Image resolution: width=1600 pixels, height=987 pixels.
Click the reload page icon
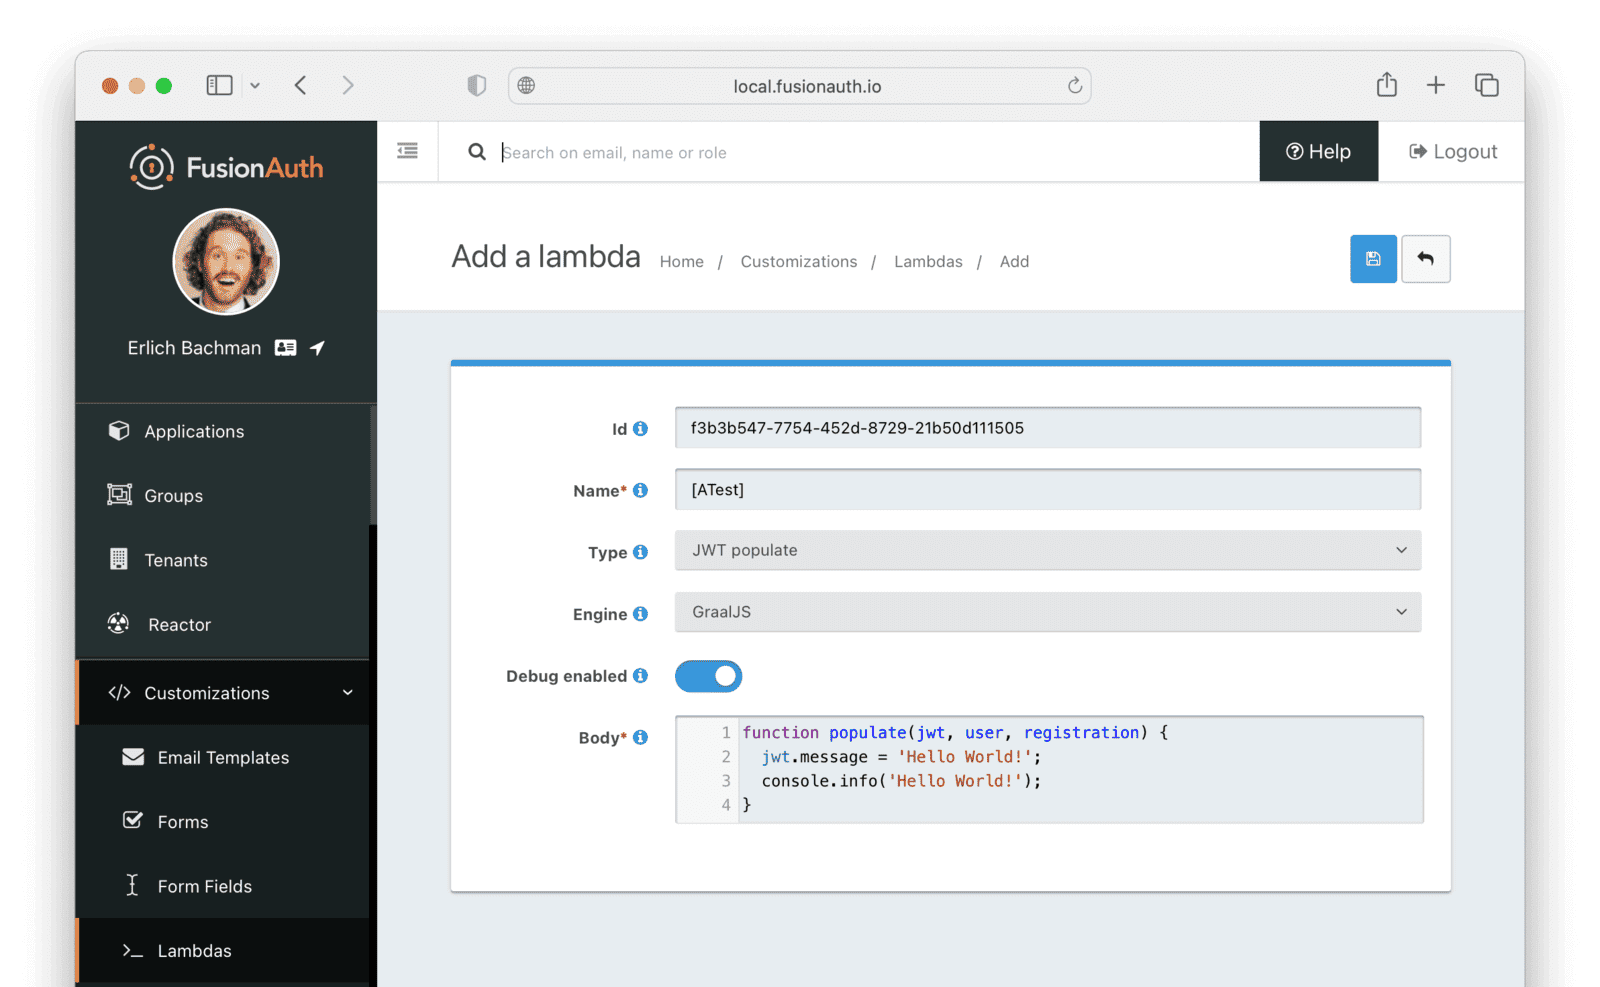pos(1075,86)
